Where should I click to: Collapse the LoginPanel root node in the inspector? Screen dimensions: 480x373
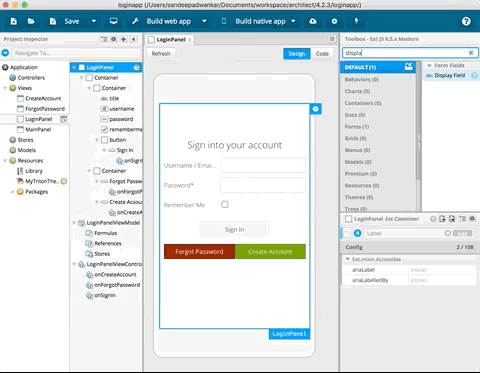(x=74, y=67)
